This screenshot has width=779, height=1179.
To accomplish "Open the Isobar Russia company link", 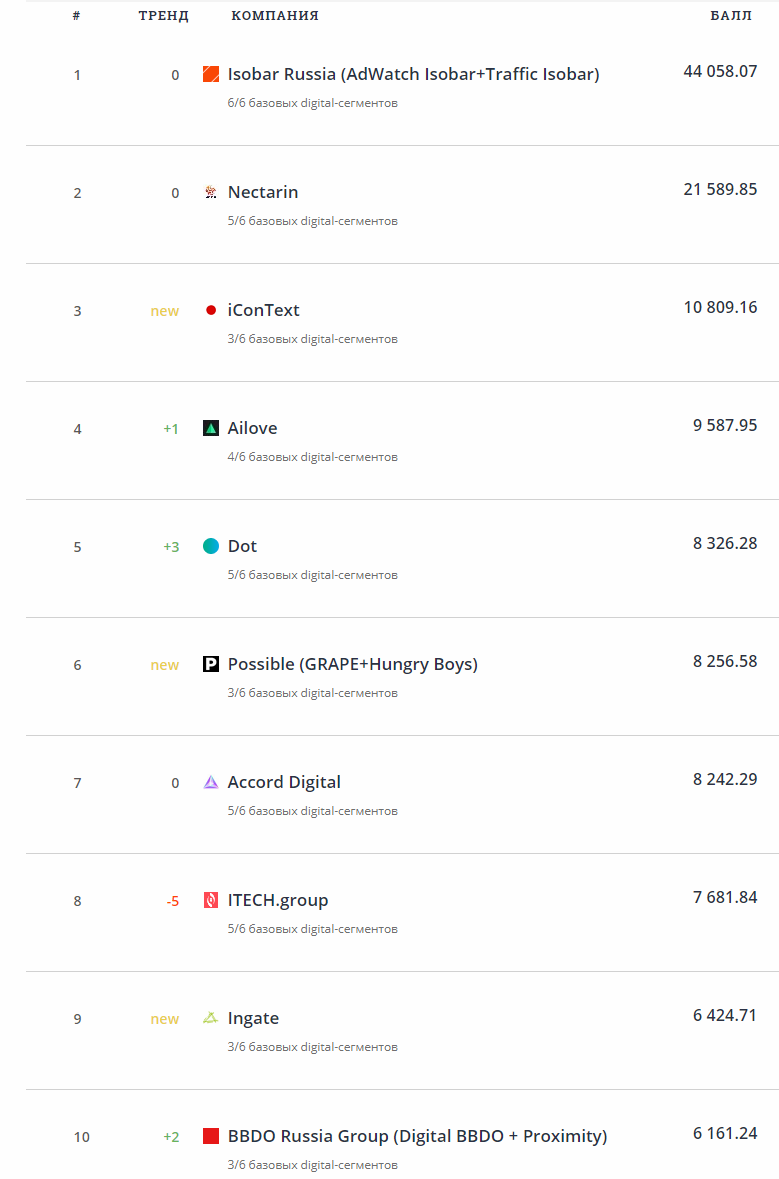I will click(413, 74).
